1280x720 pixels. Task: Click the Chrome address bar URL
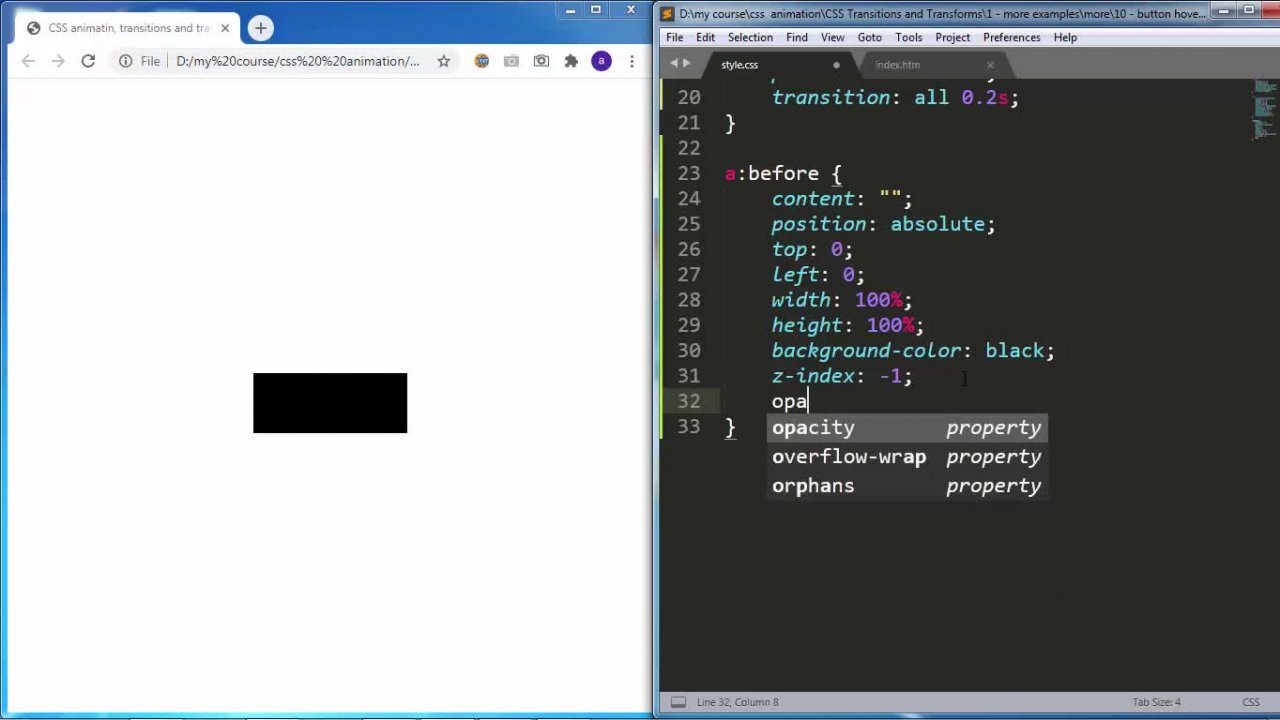click(297, 61)
